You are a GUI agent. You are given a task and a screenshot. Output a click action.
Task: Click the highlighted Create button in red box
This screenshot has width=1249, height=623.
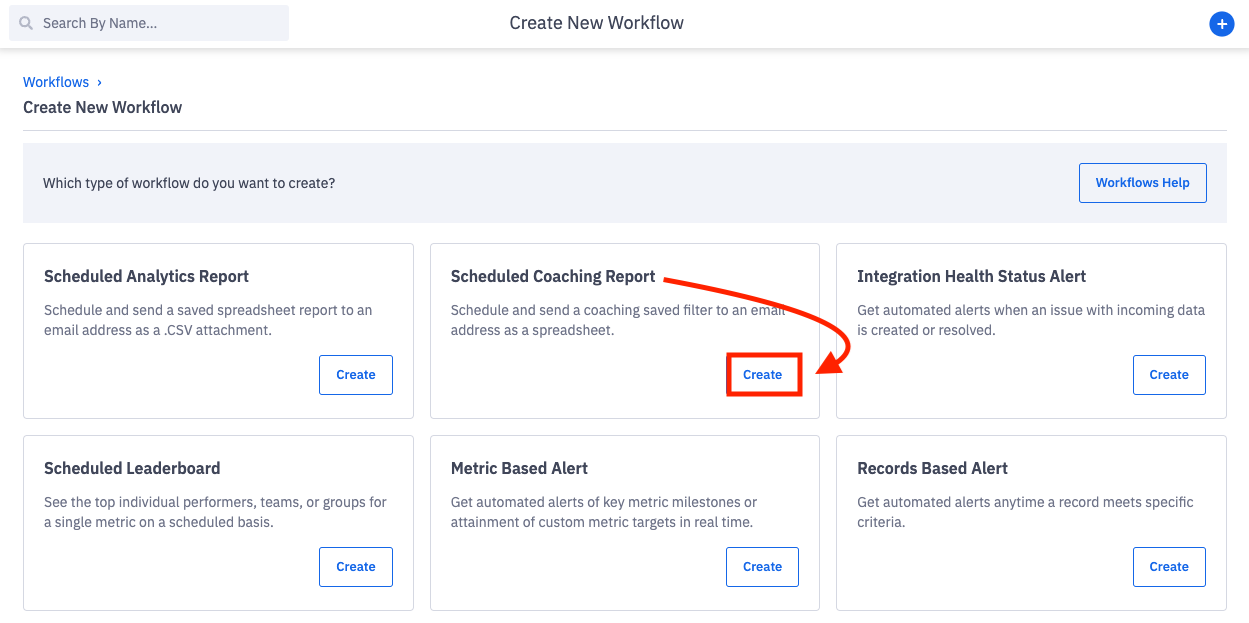(762, 374)
